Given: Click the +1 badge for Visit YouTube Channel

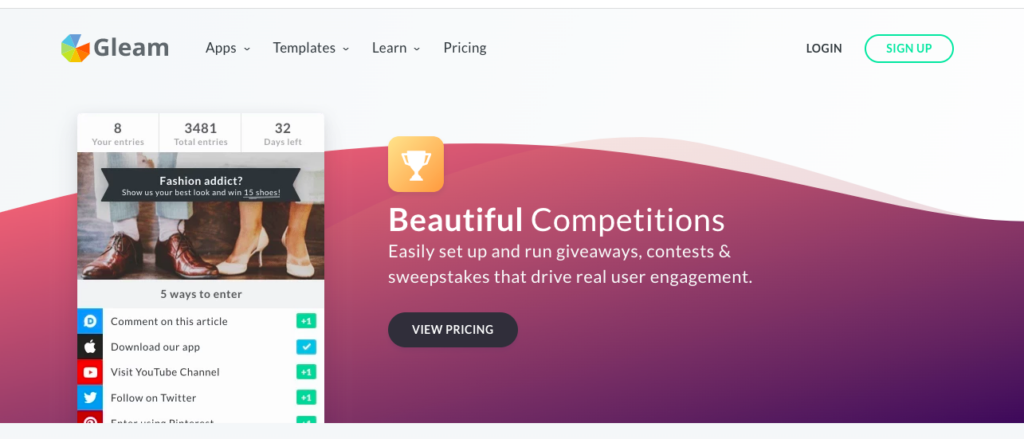Looking at the screenshot, I should (x=306, y=372).
